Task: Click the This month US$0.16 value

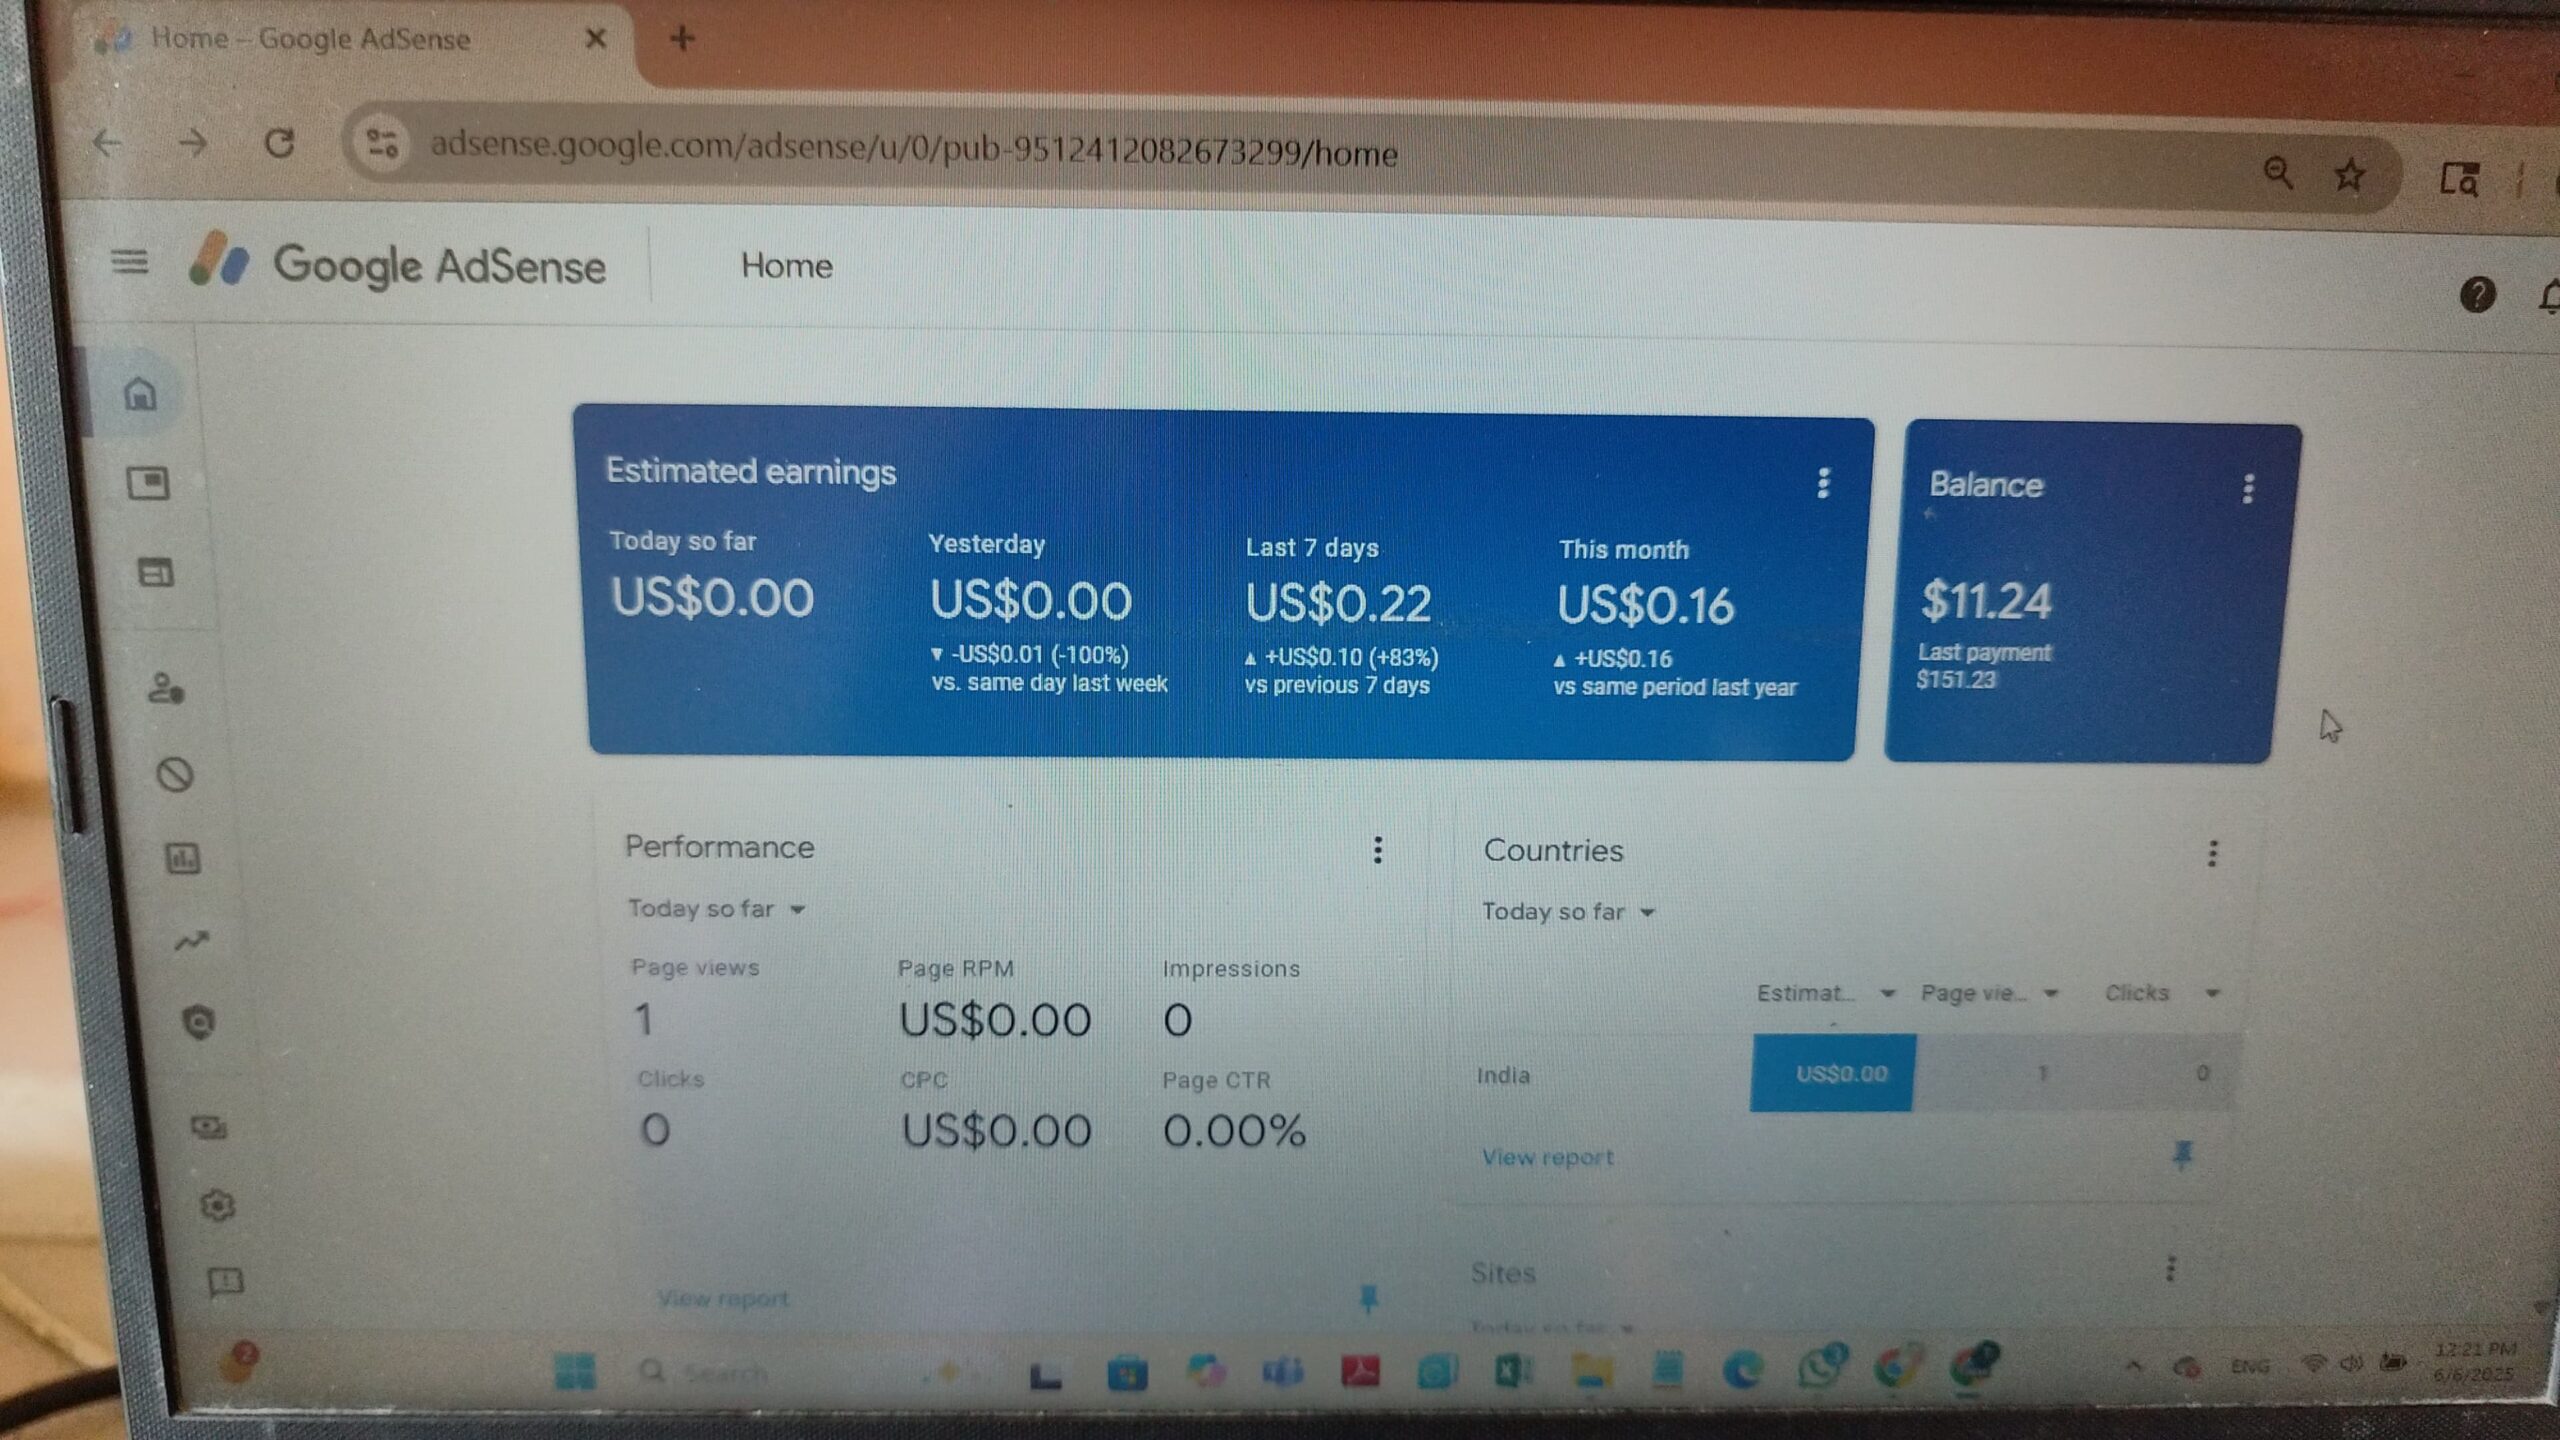Action: (1645, 605)
